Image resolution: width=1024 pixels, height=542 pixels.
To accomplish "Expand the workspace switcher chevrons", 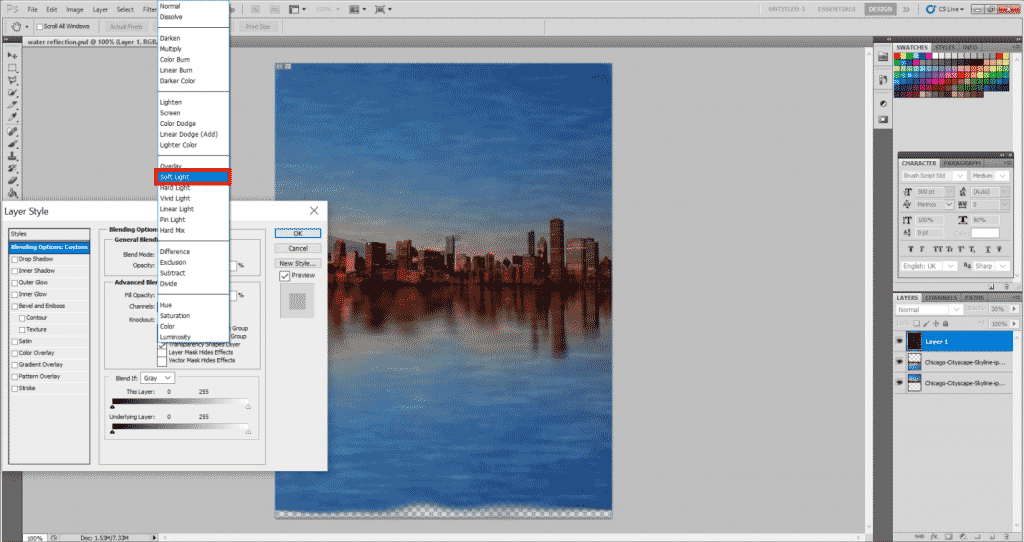I will pos(906,9).
